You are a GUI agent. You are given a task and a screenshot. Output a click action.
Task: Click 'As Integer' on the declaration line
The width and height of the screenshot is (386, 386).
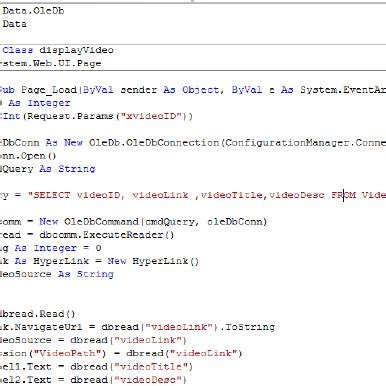39,103
